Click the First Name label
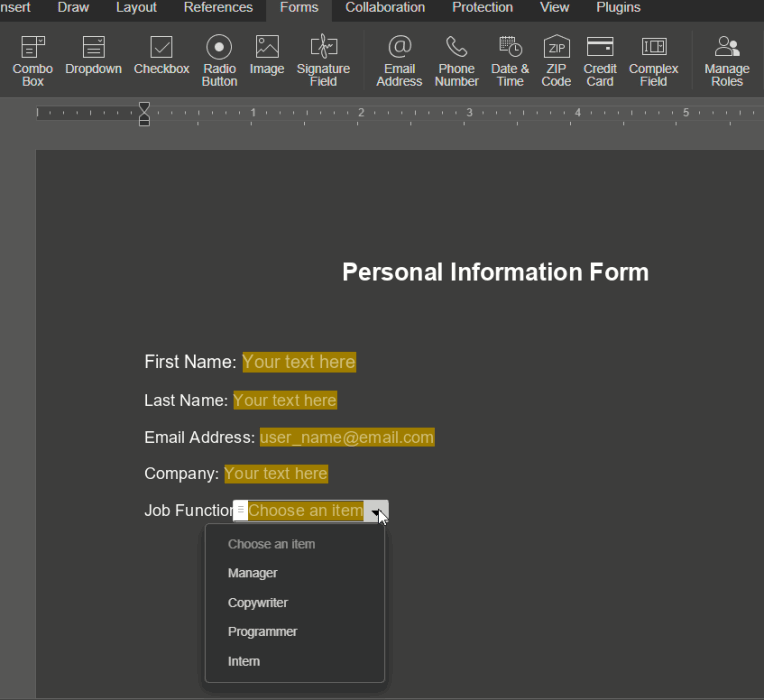The width and height of the screenshot is (764, 700). pyautogui.click(x=190, y=362)
